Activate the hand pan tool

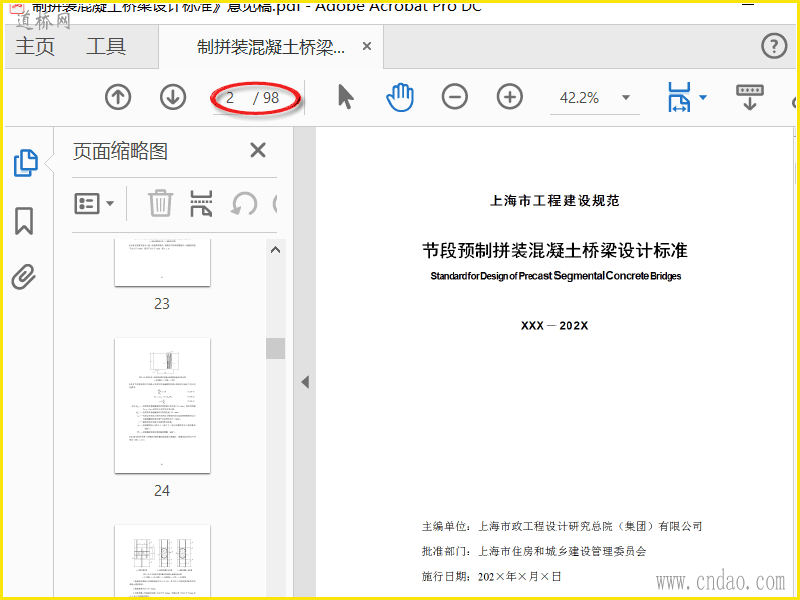(x=400, y=97)
